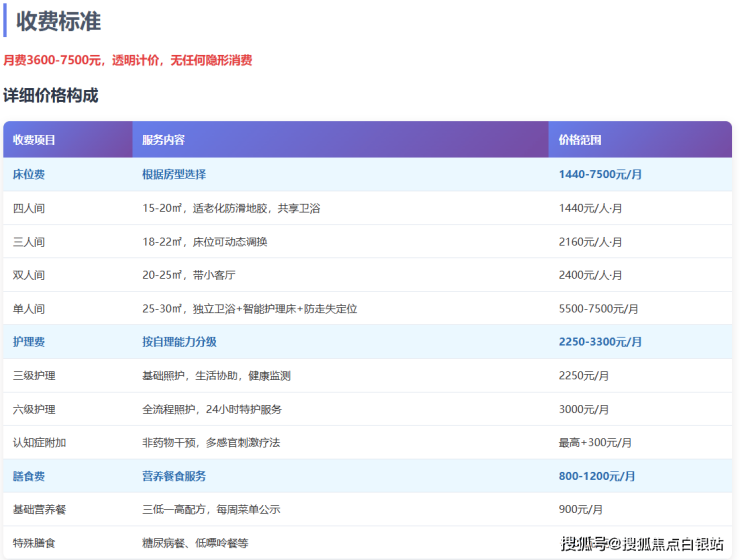Select the 四人间 row label

(x=28, y=208)
